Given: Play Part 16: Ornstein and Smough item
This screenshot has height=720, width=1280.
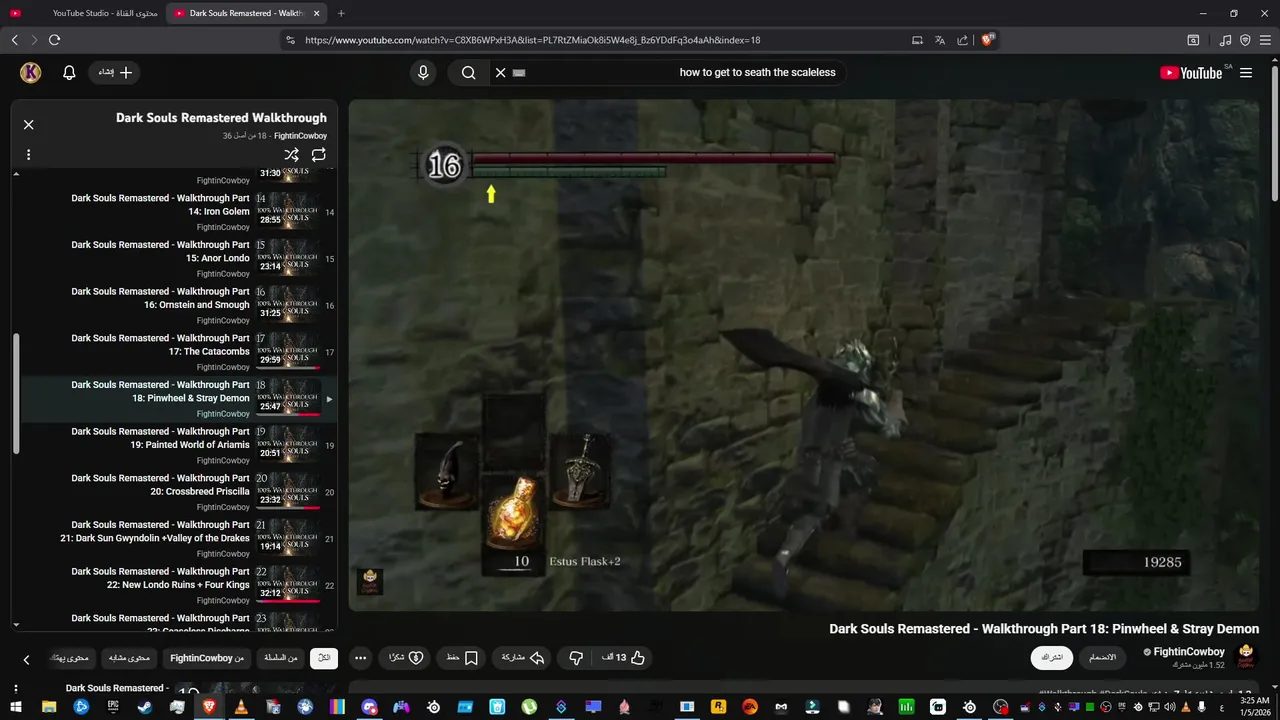Looking at the screenshot, I should (178, 305).
